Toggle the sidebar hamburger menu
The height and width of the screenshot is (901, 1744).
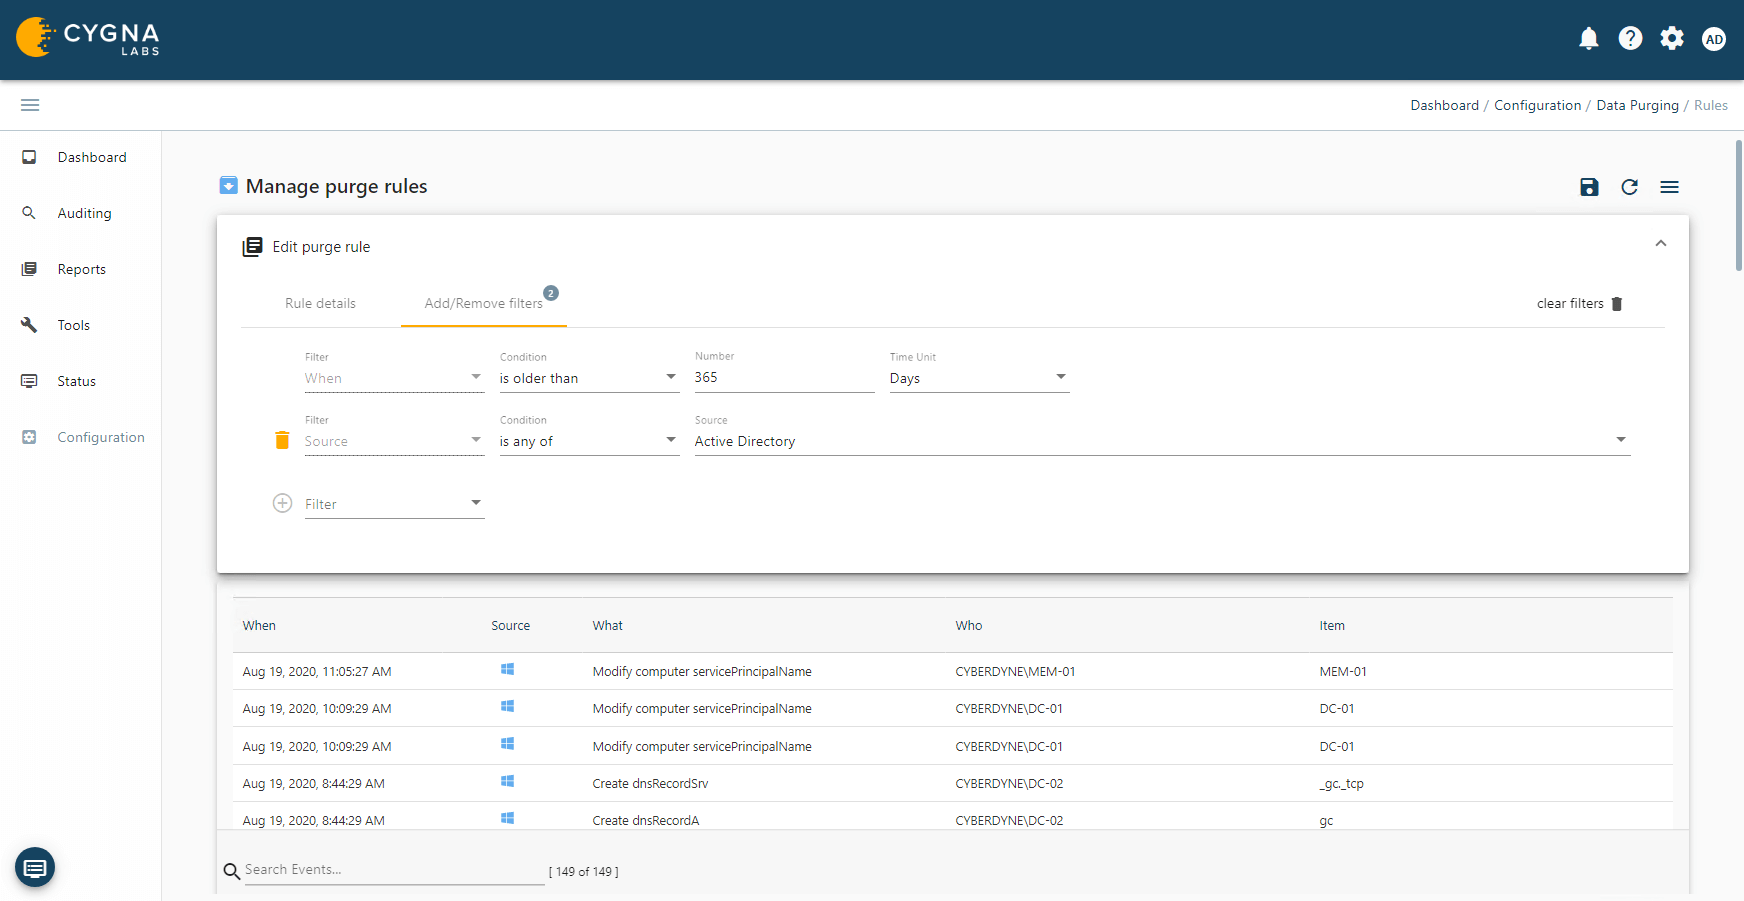pos(30,105)
